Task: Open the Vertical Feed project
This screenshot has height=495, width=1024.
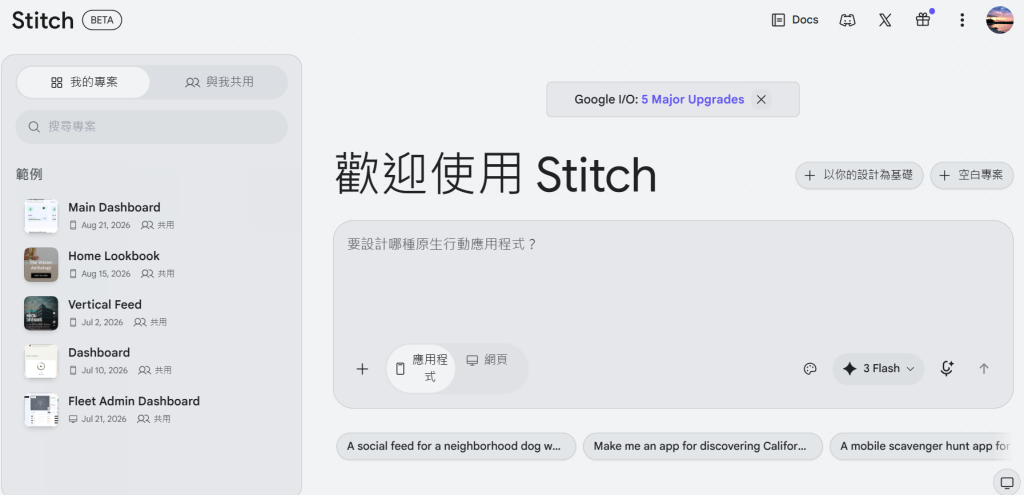Action: point(152,313)
